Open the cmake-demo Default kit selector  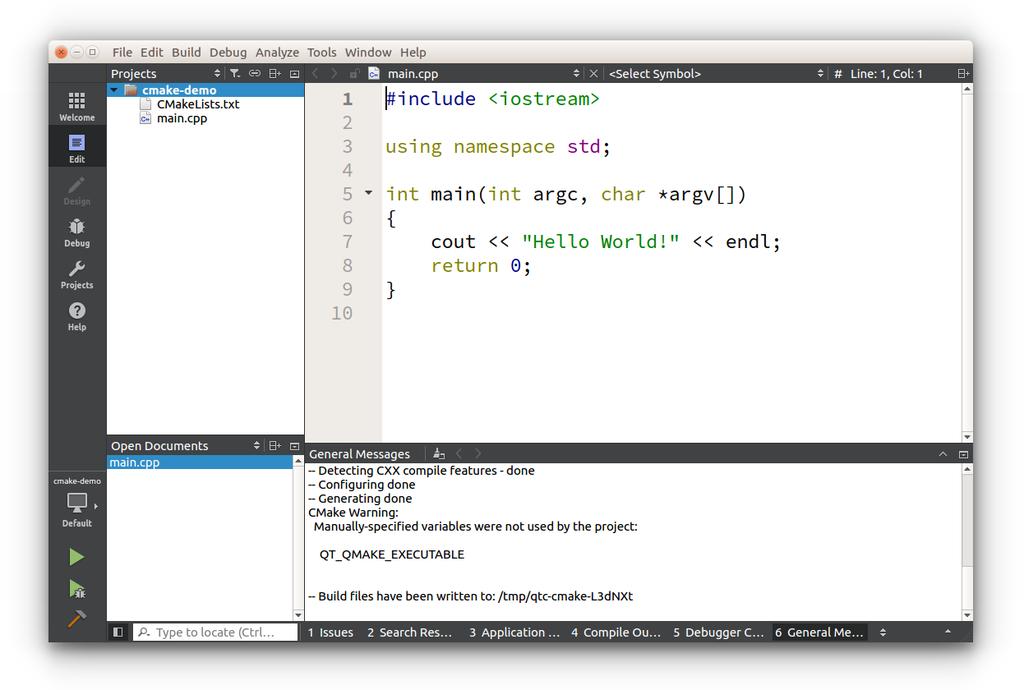coord(76,502)
